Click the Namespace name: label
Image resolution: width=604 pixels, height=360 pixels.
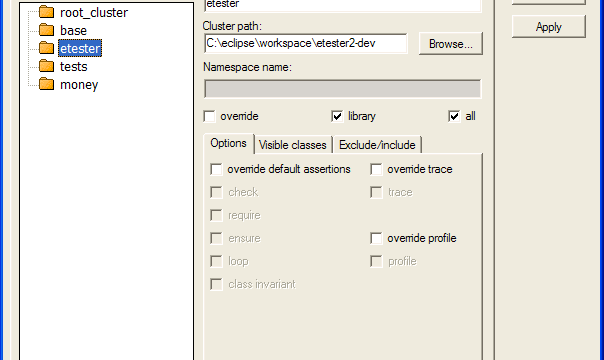(247, 67)
